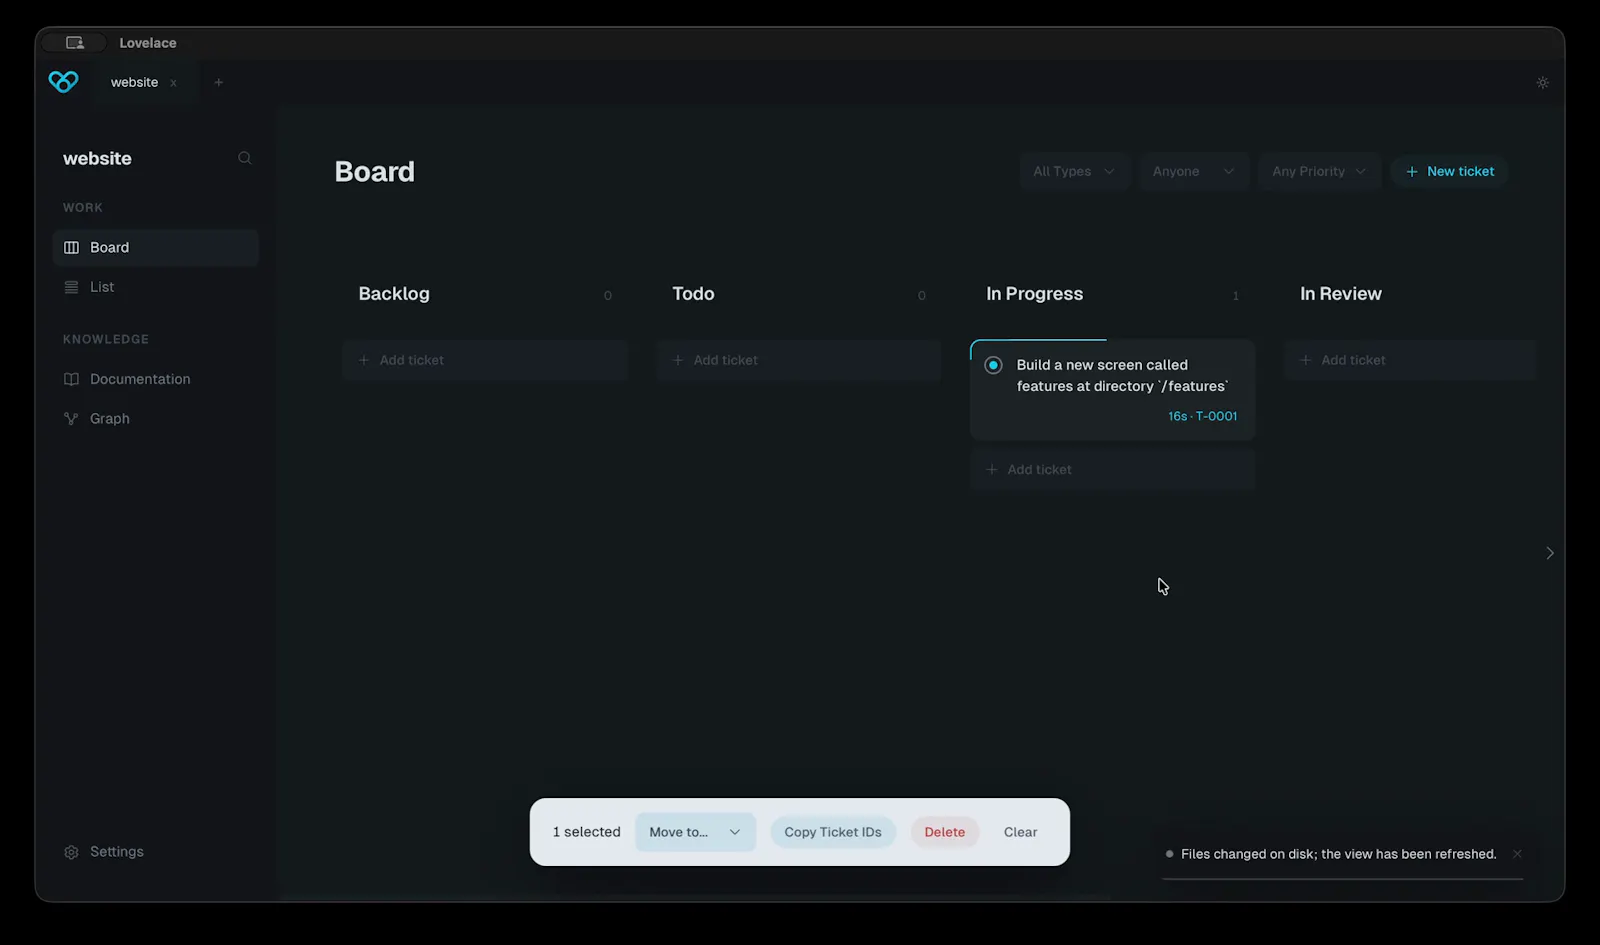
Task: Click the Lovelace heart logo icon
Action: pos(63,82)
